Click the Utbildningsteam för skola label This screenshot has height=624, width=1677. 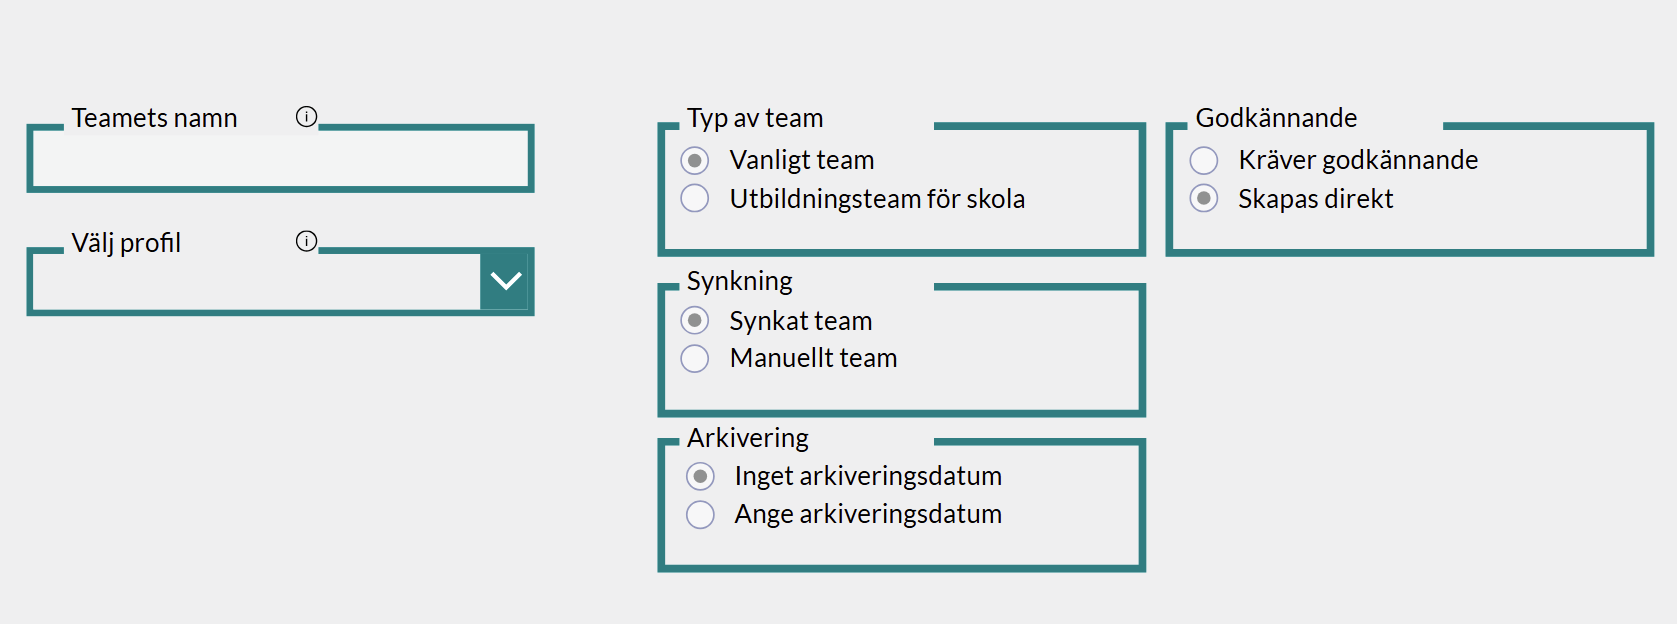pos(877,199)
